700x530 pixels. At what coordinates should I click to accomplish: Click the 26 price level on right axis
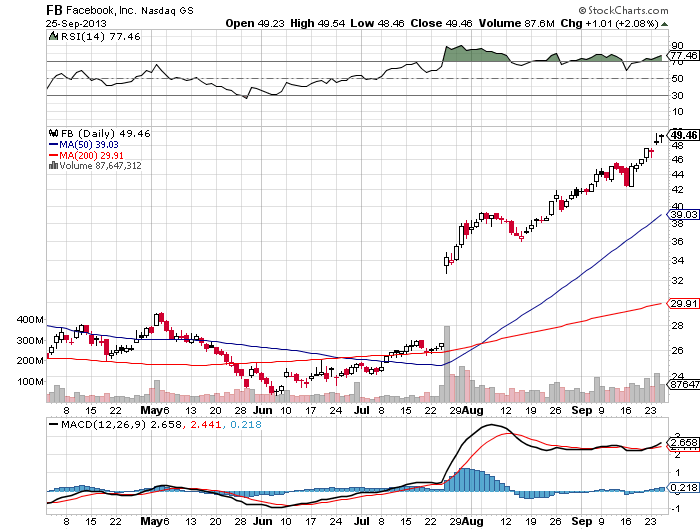coord(678,351)
